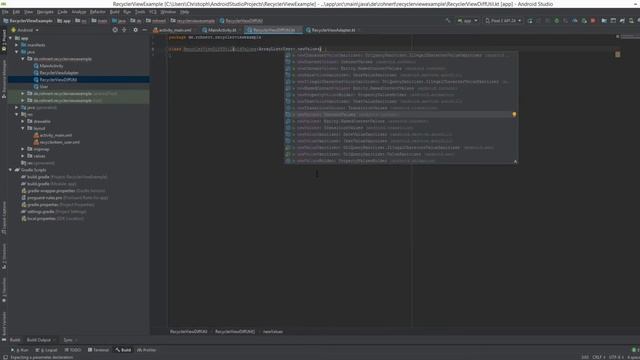Open the app run configuration dropdown
640x360 pixels.
tap(468, 20)
